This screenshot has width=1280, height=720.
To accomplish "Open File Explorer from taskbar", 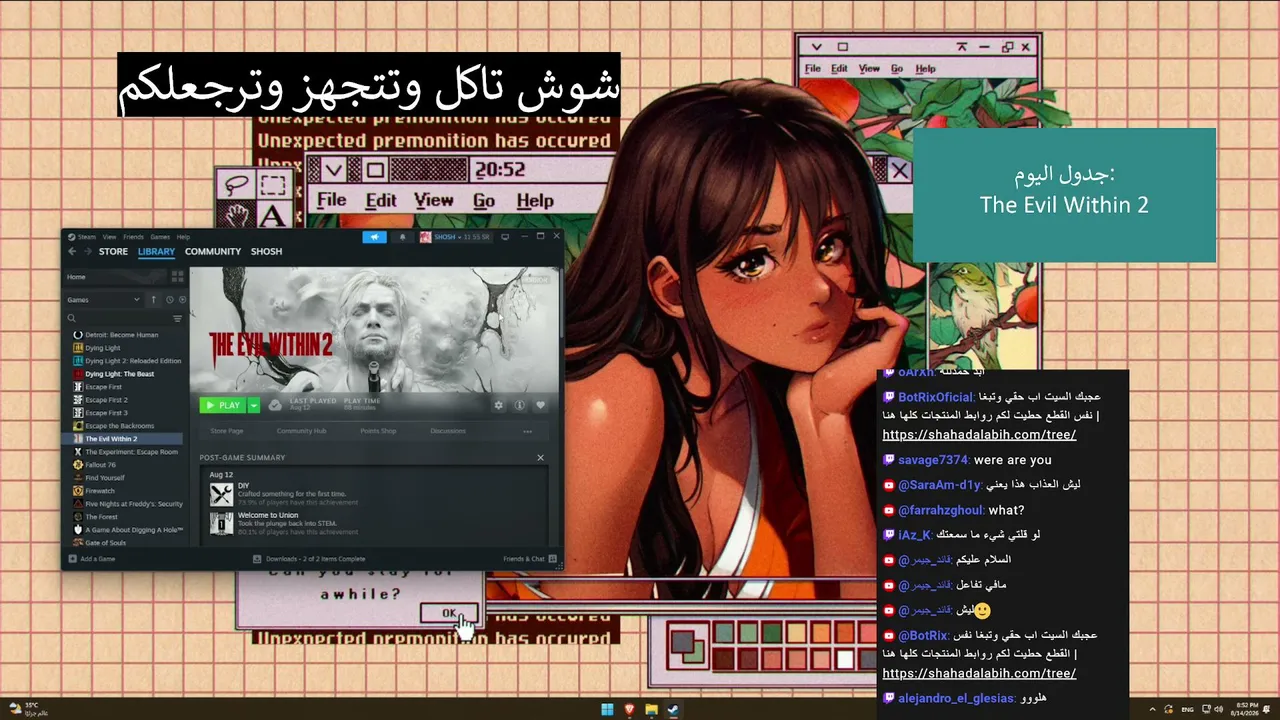I will pos(651,710).
